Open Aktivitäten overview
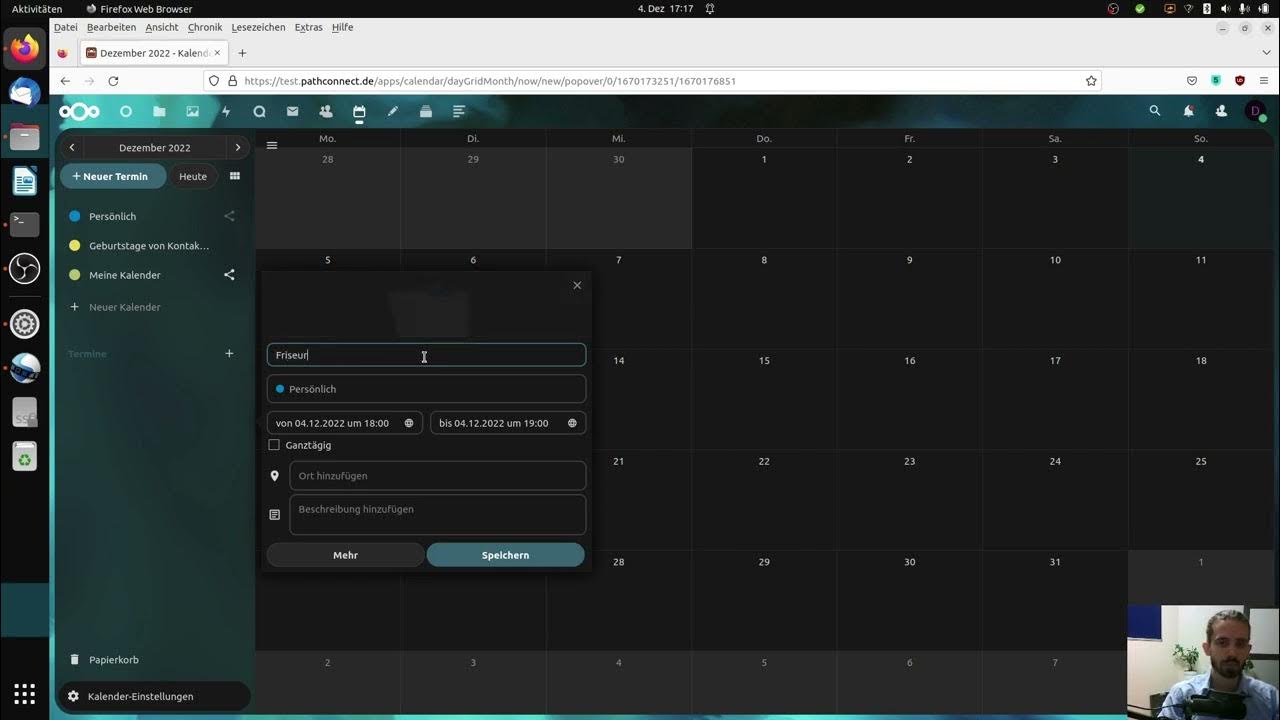 pos(37,9)
